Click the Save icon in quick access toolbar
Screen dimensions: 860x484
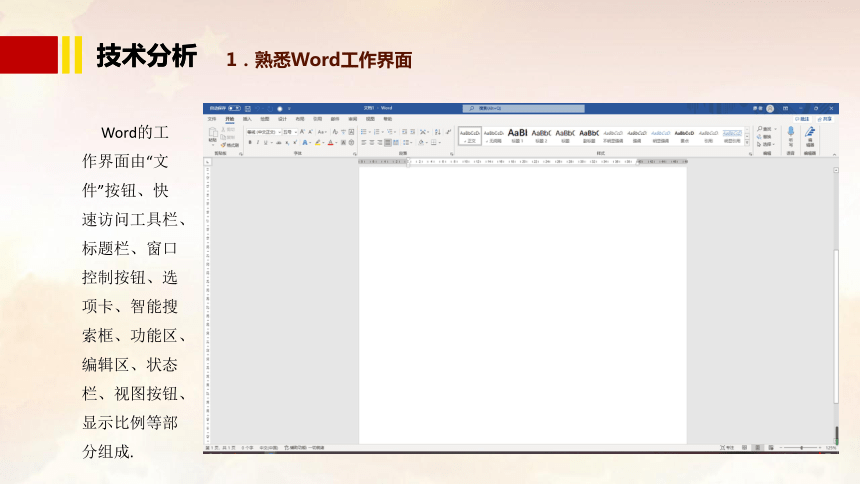[x=248, y=109]
